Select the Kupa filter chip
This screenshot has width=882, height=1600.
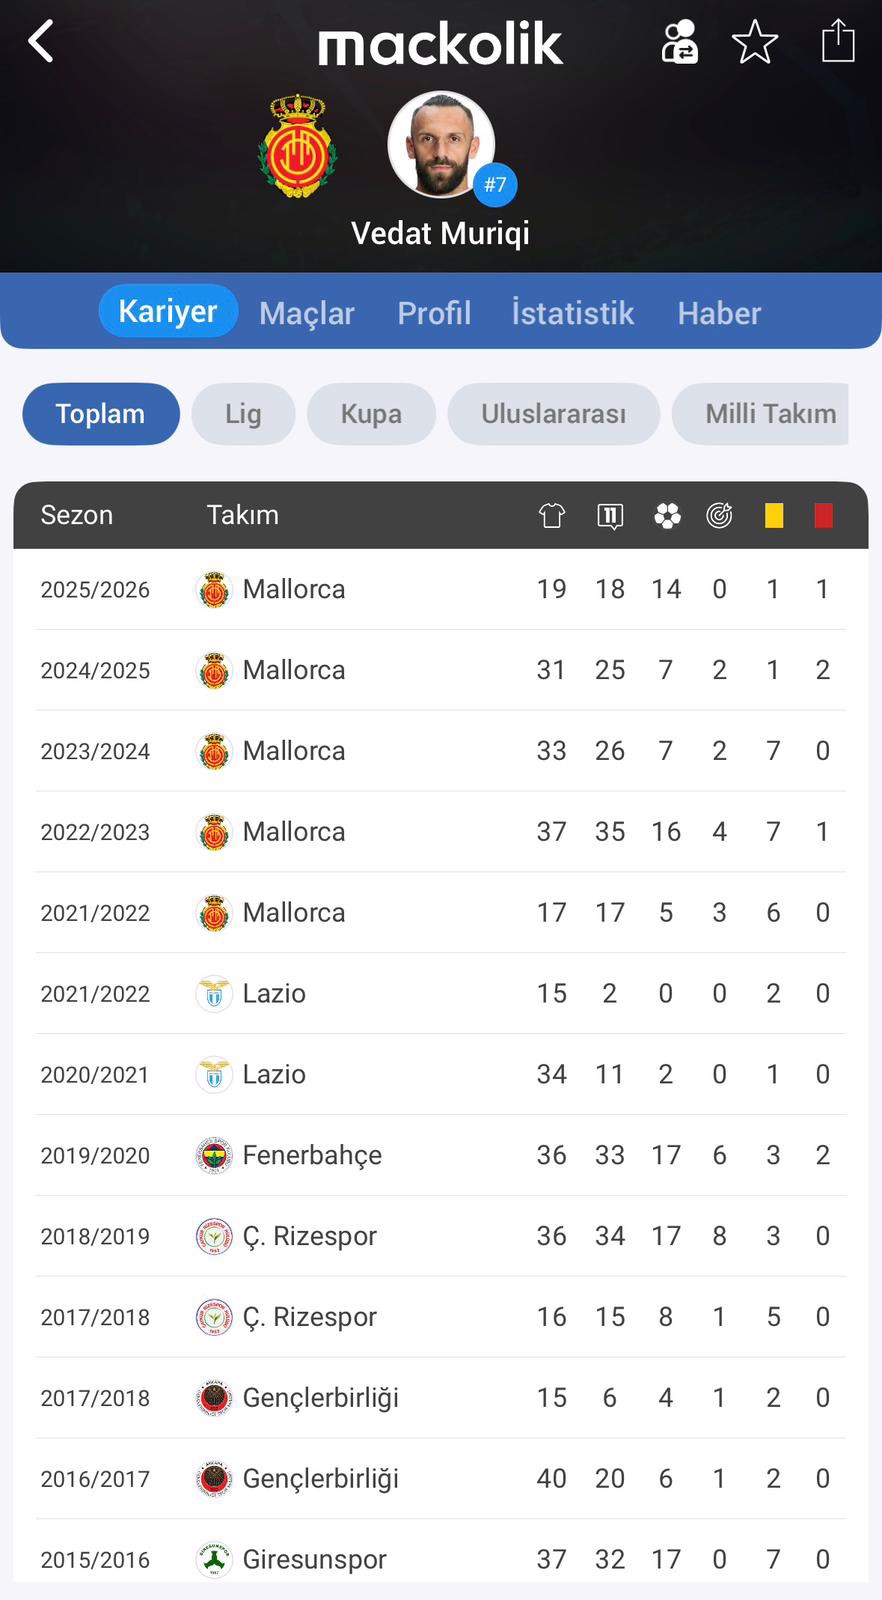point(371,414)
